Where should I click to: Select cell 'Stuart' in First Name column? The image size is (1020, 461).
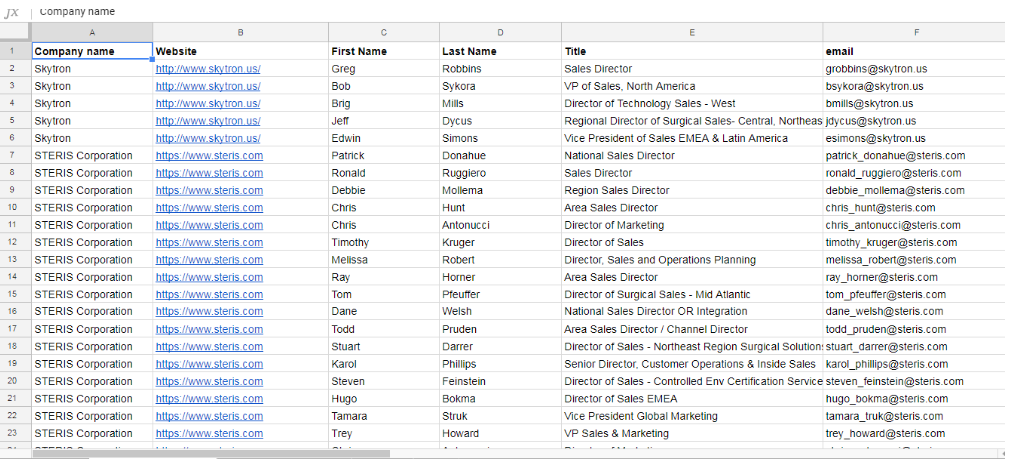coord(384,347)
